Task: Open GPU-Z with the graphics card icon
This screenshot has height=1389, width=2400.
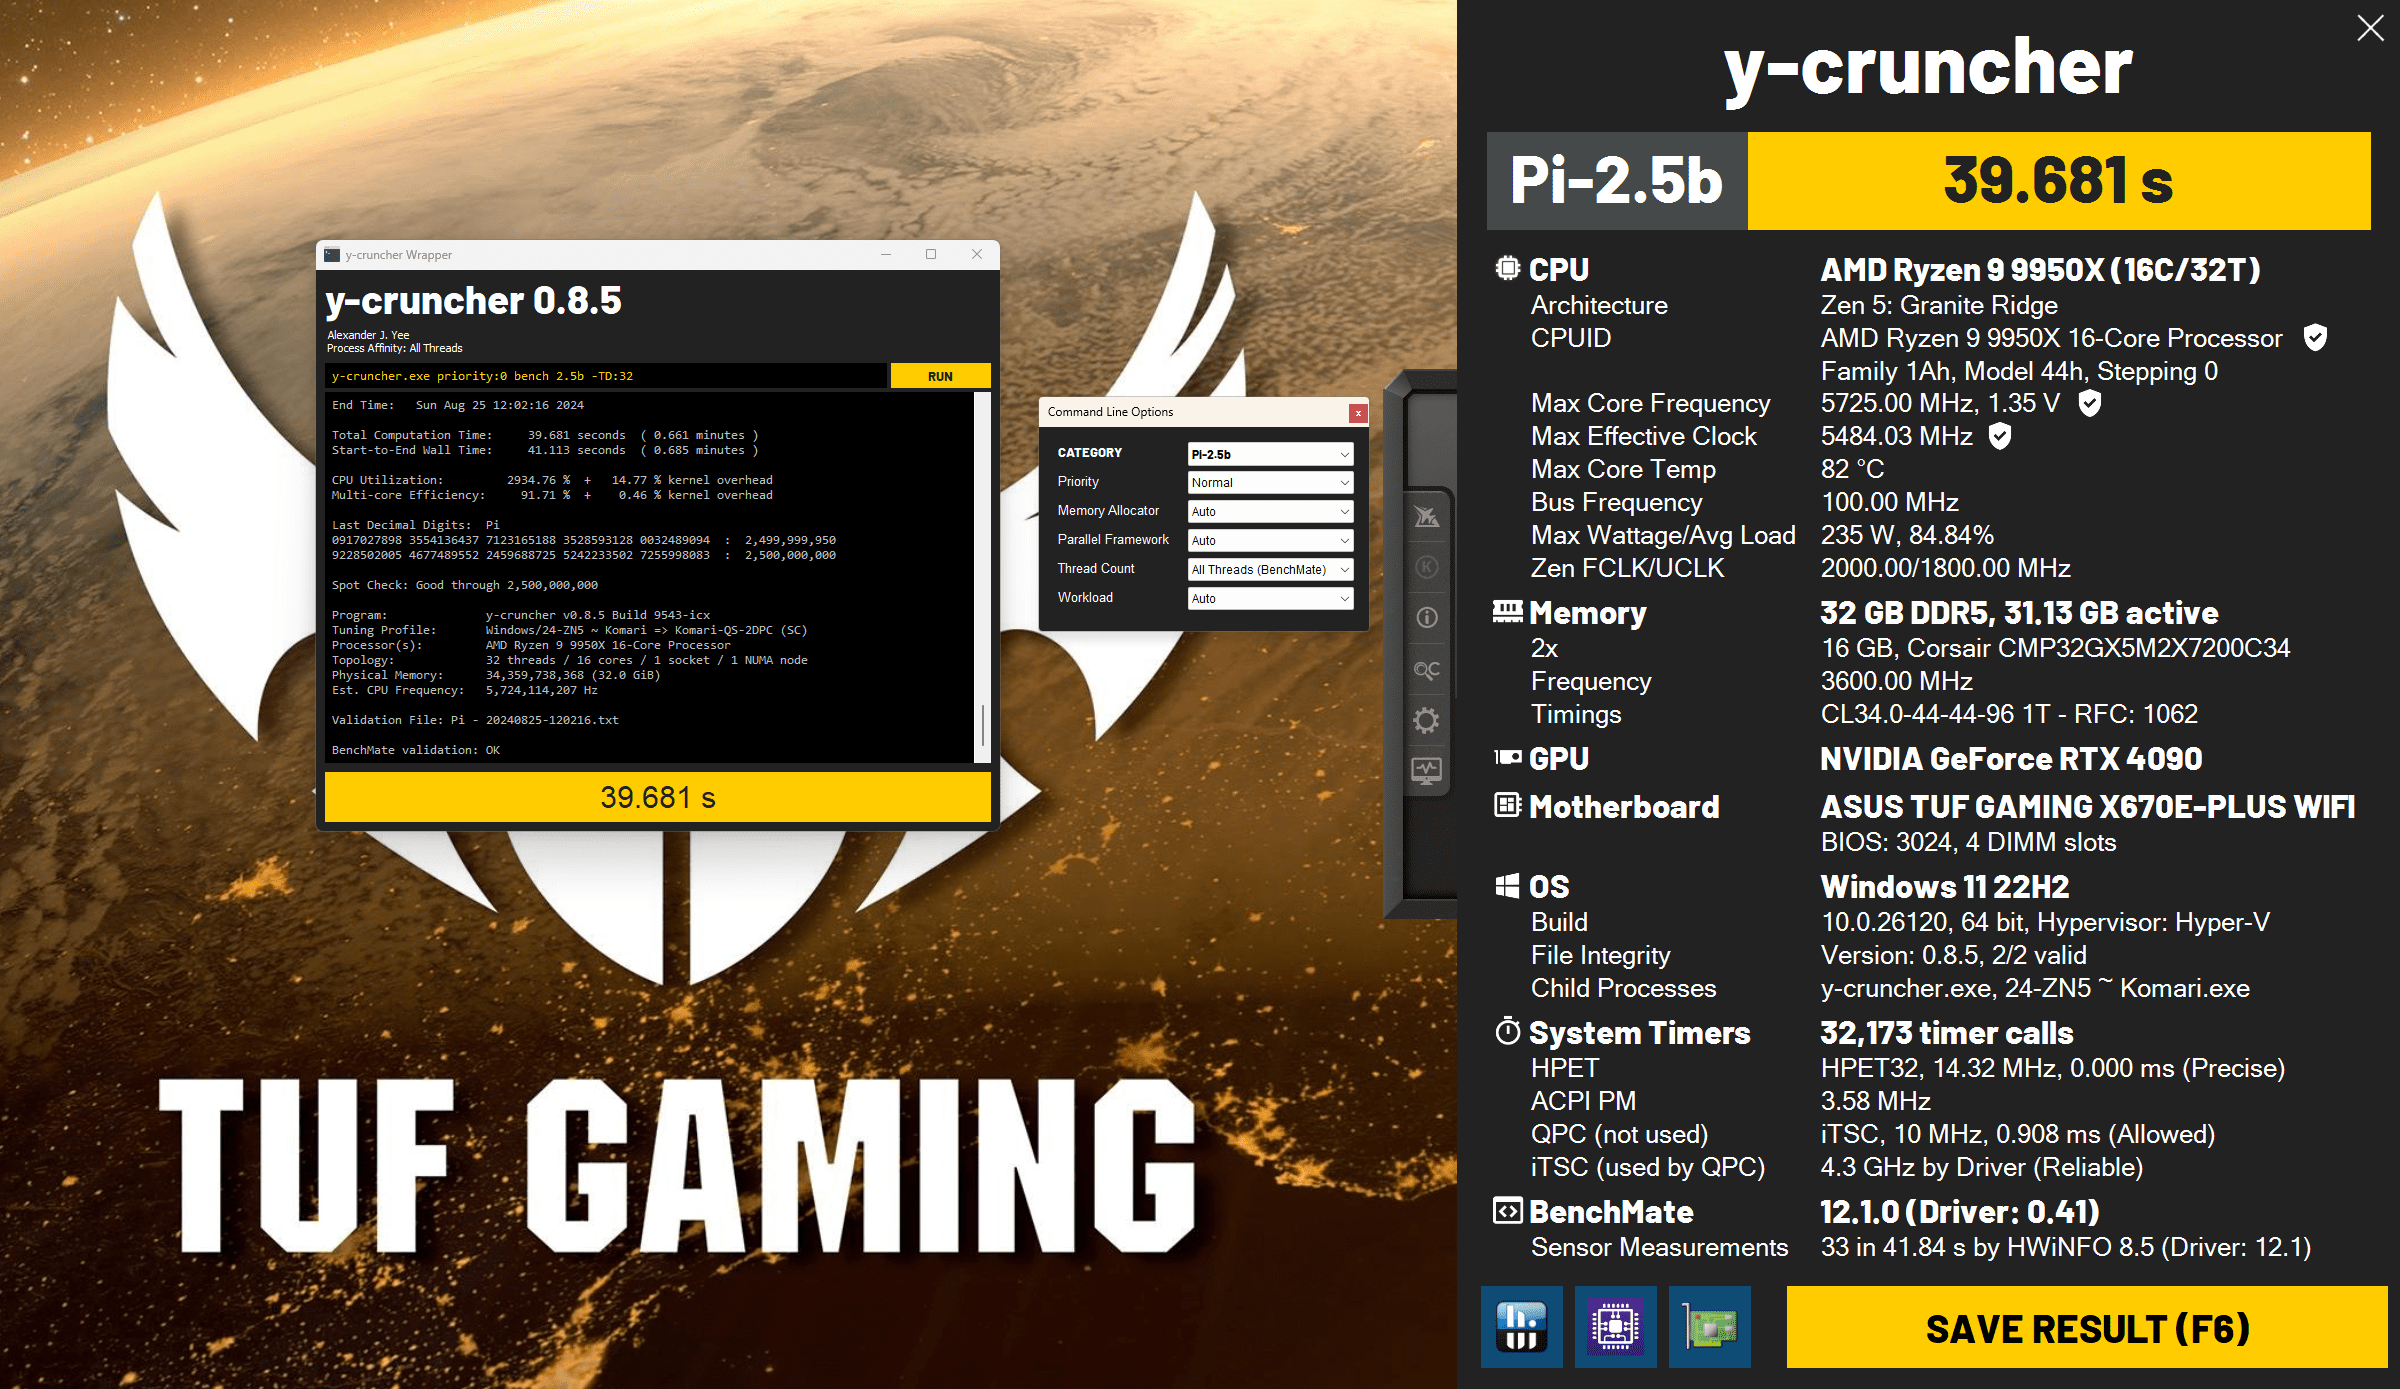Action: point(1709,1327)
